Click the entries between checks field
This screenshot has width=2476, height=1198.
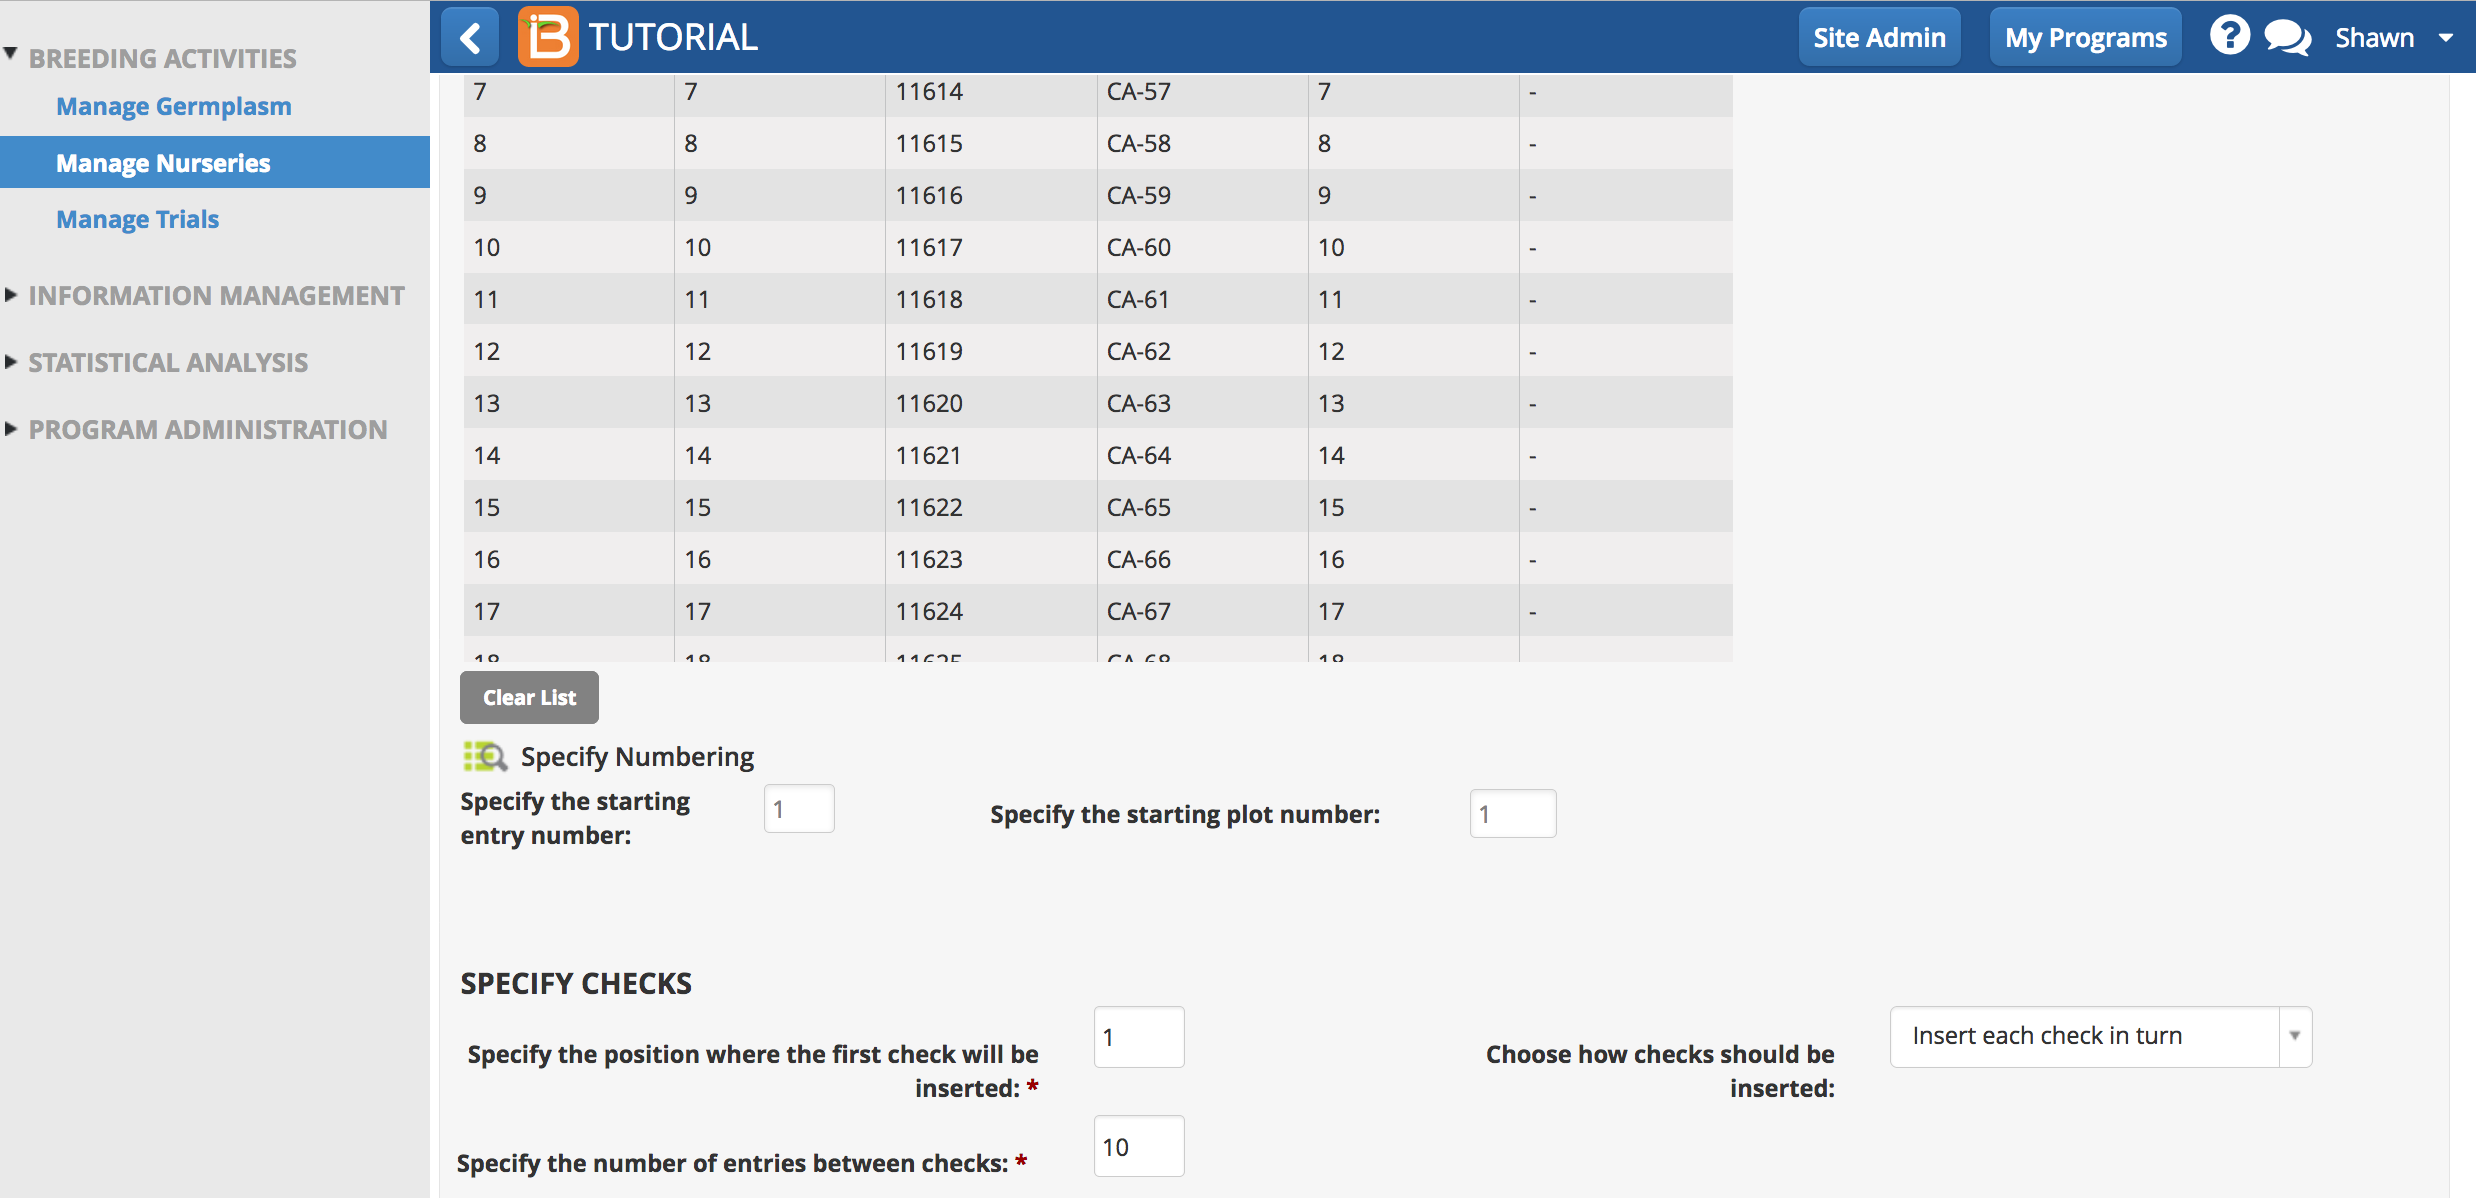click(x=1138, y=1146)
